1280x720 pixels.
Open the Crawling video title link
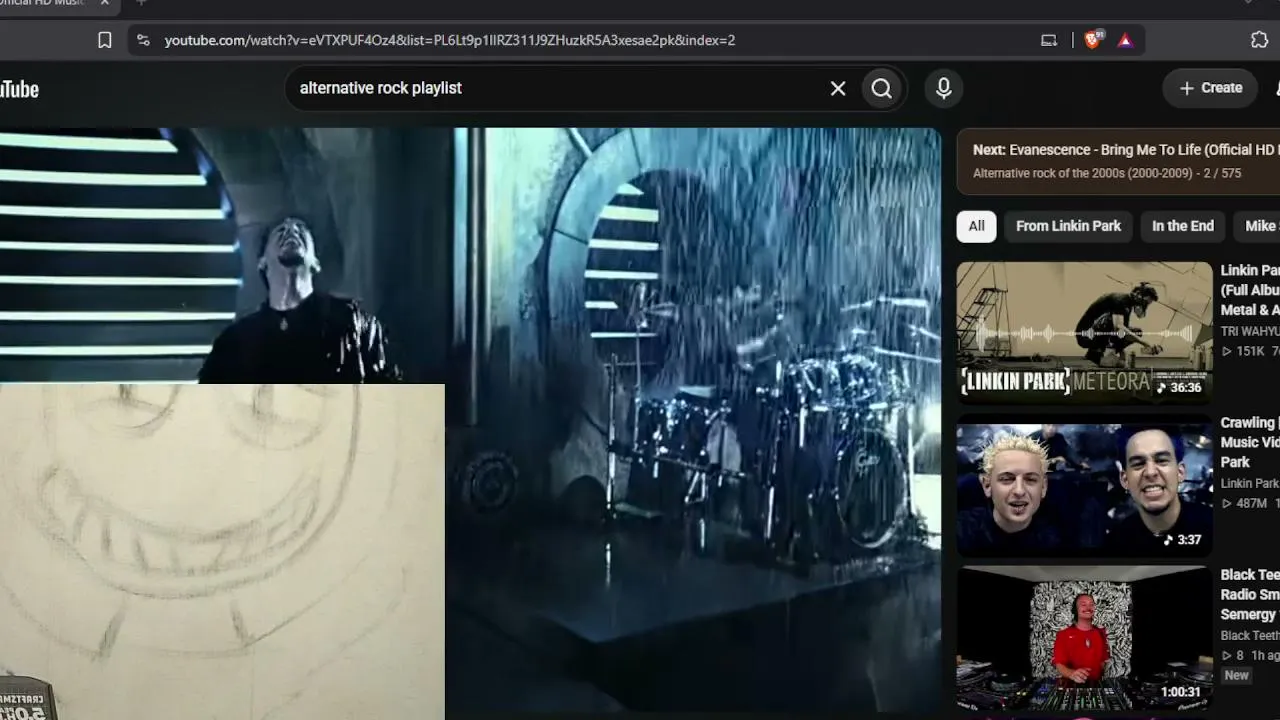pos(1250,442)
